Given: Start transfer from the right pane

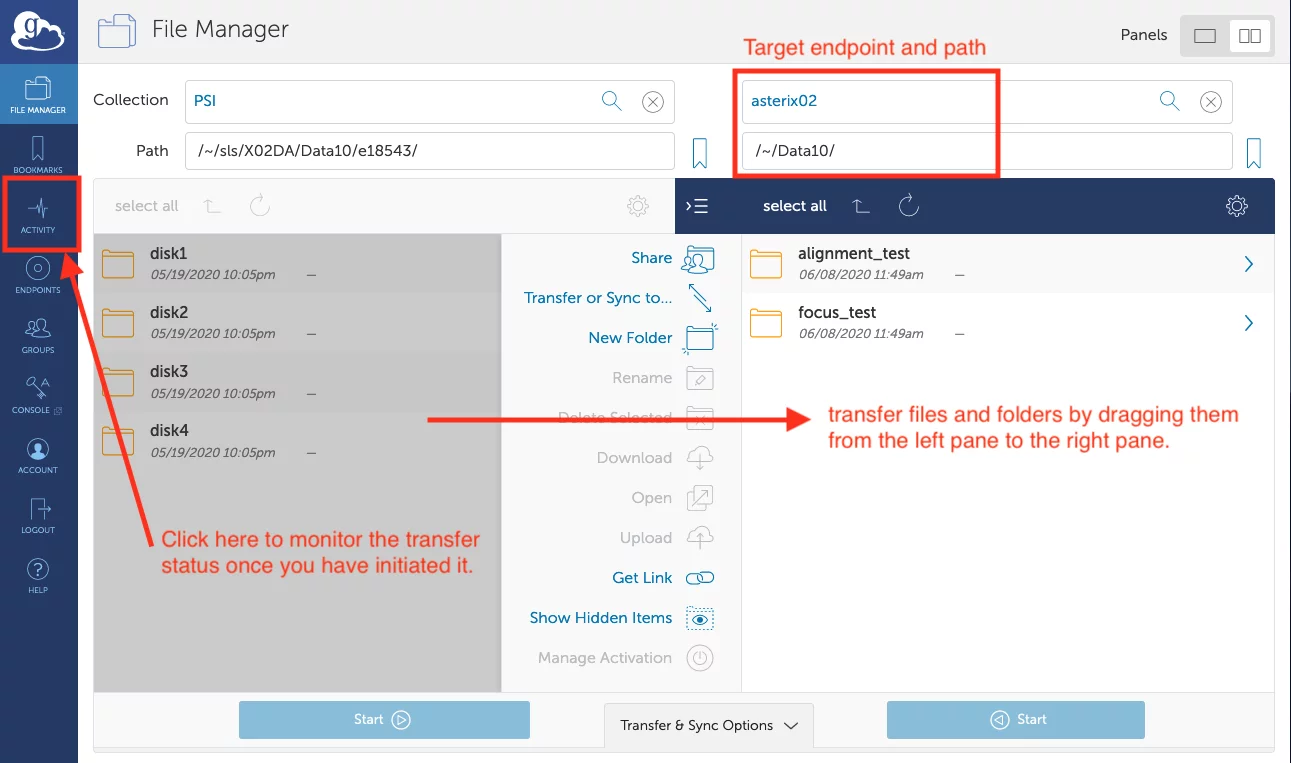Looking at the screenshot, I should (x=1016, y=719).
